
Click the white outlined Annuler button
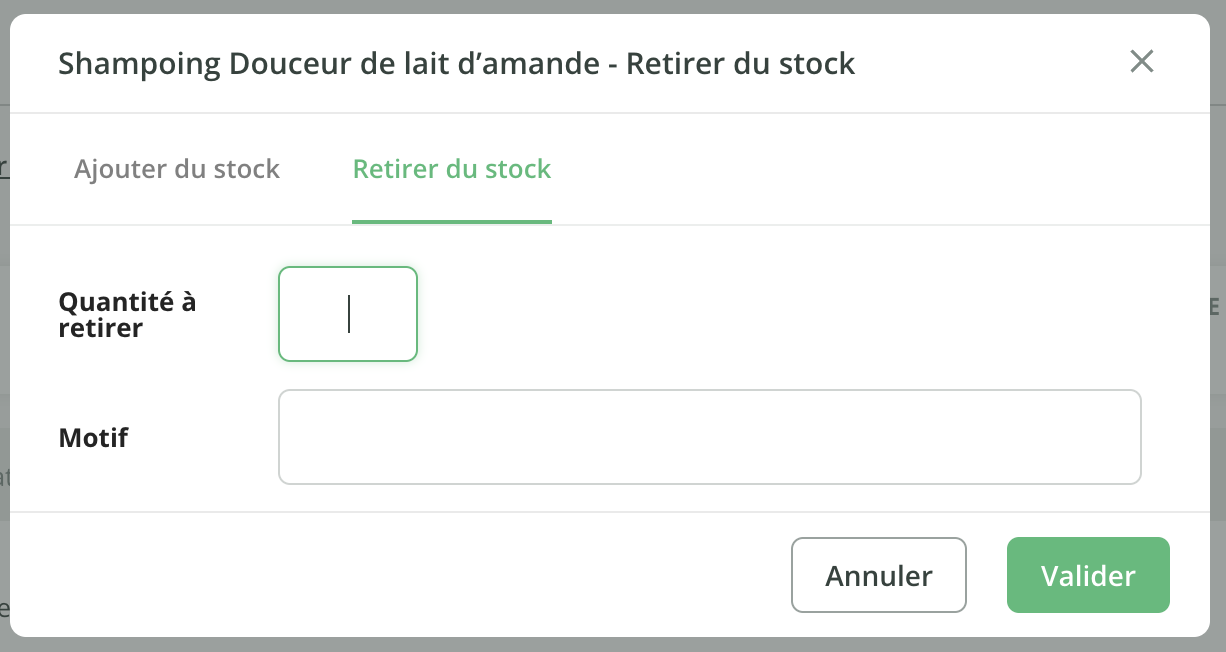pos(878,575)
